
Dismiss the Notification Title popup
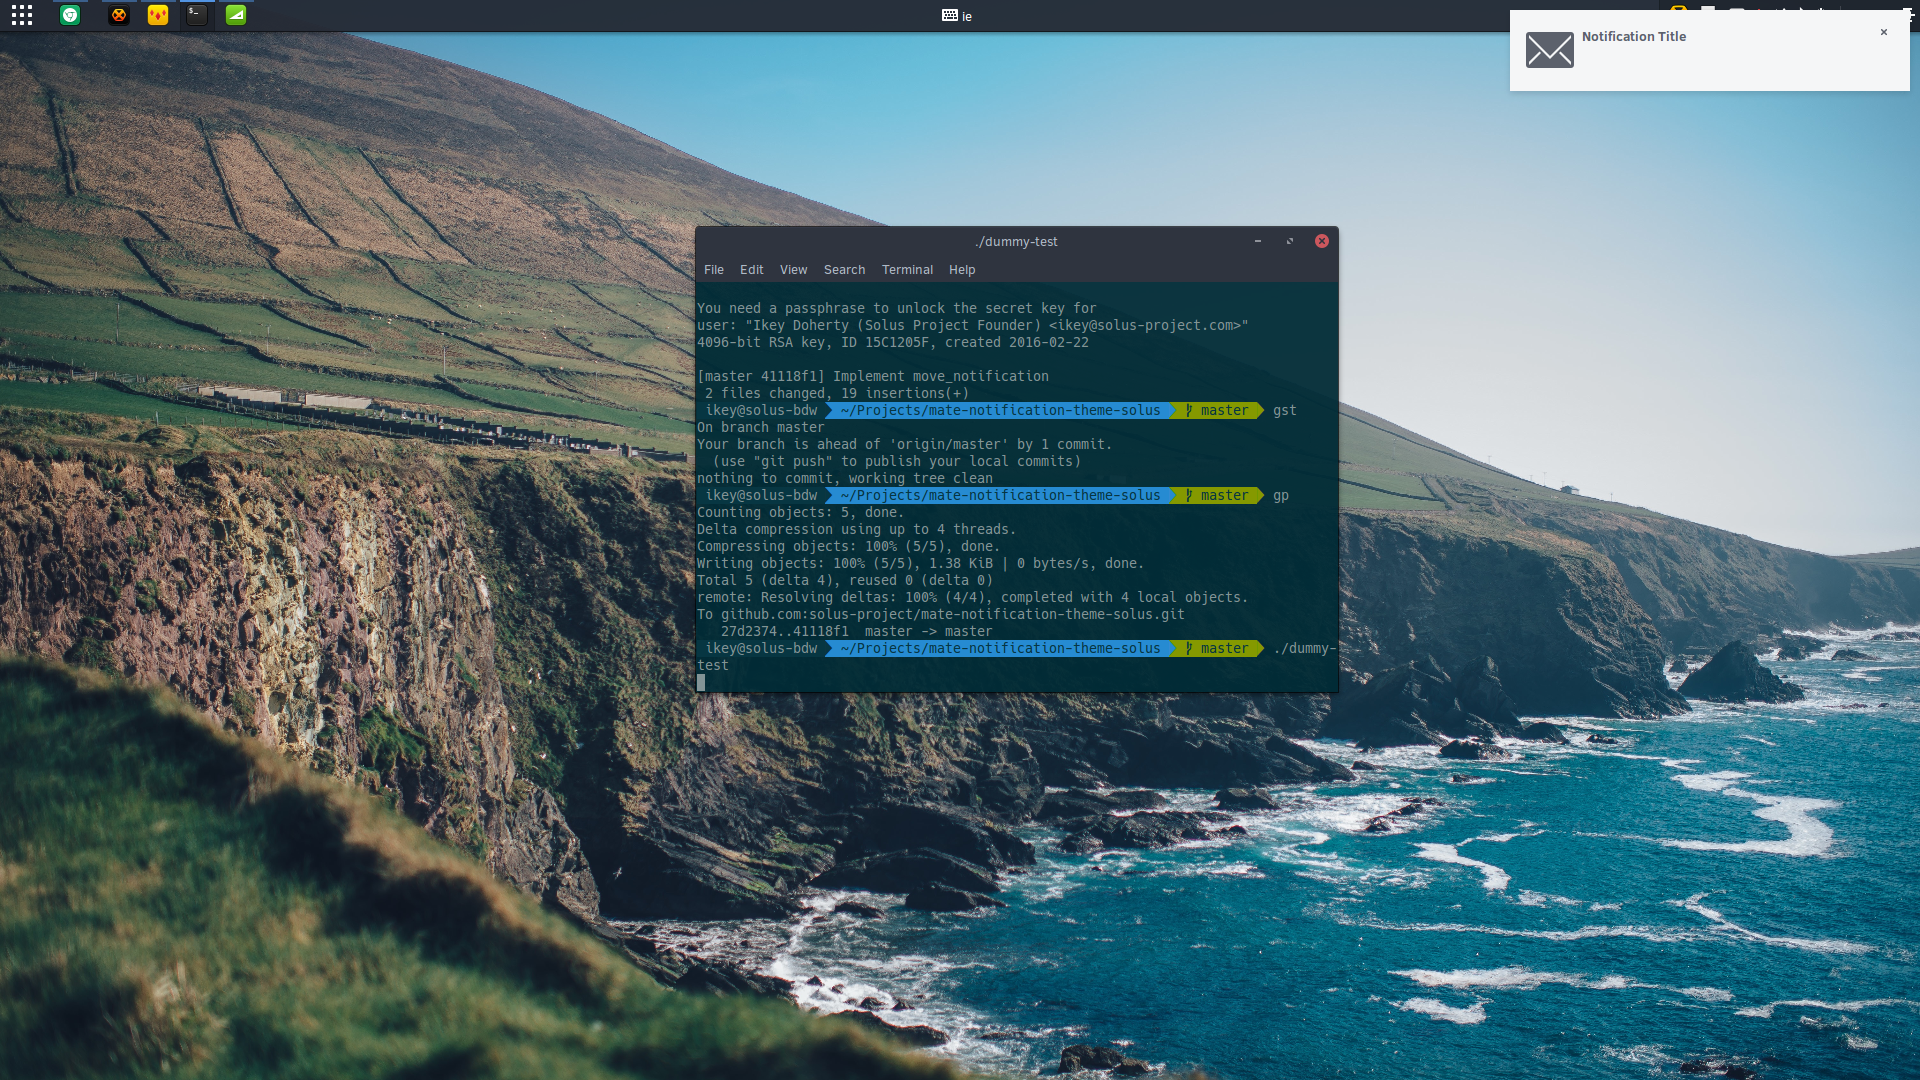click(1884, 32)
